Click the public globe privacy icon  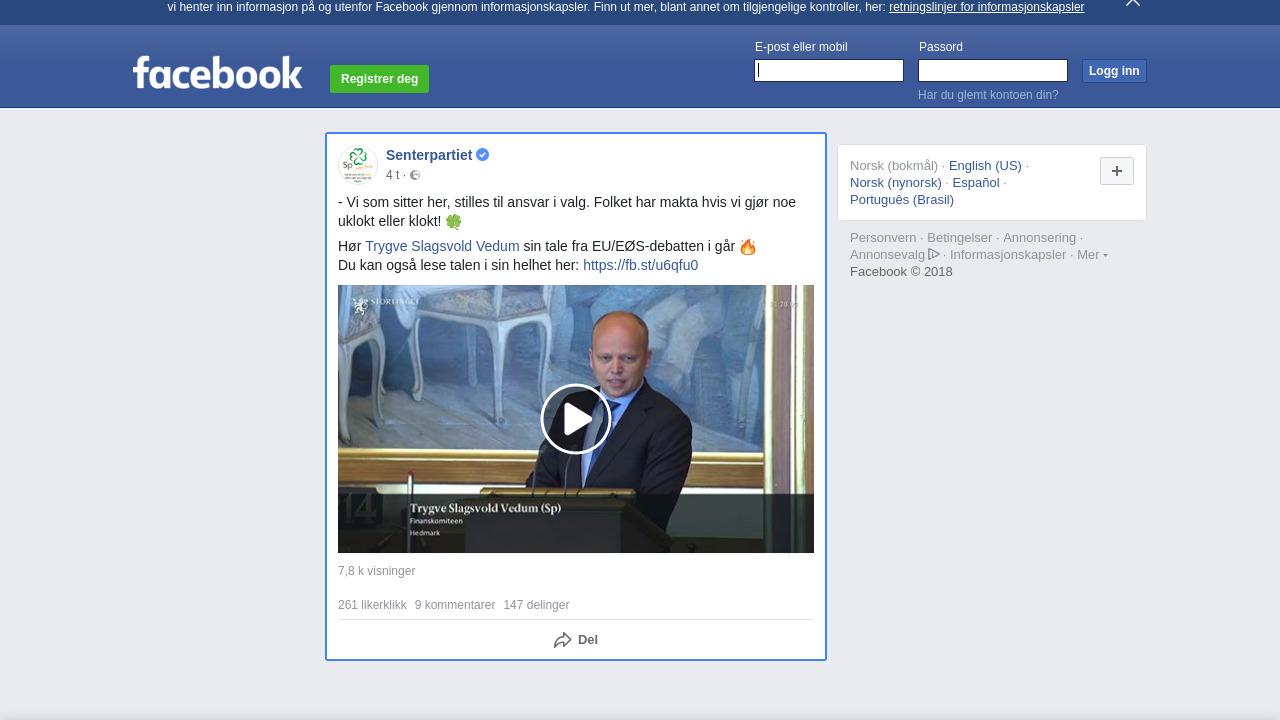click(x=415, y=175)
